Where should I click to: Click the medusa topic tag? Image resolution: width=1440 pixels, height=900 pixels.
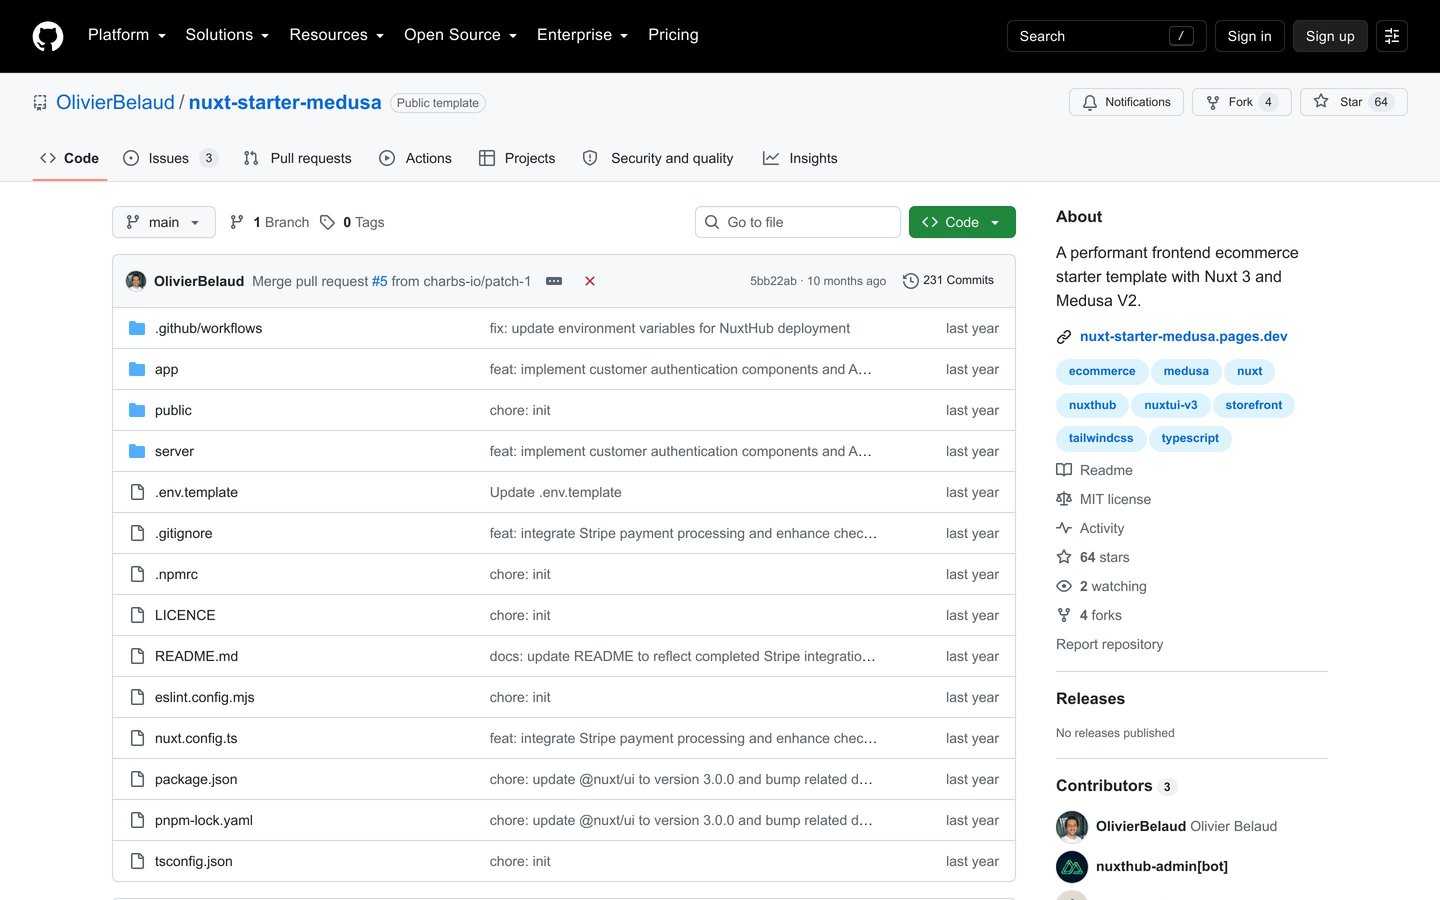1186,371
